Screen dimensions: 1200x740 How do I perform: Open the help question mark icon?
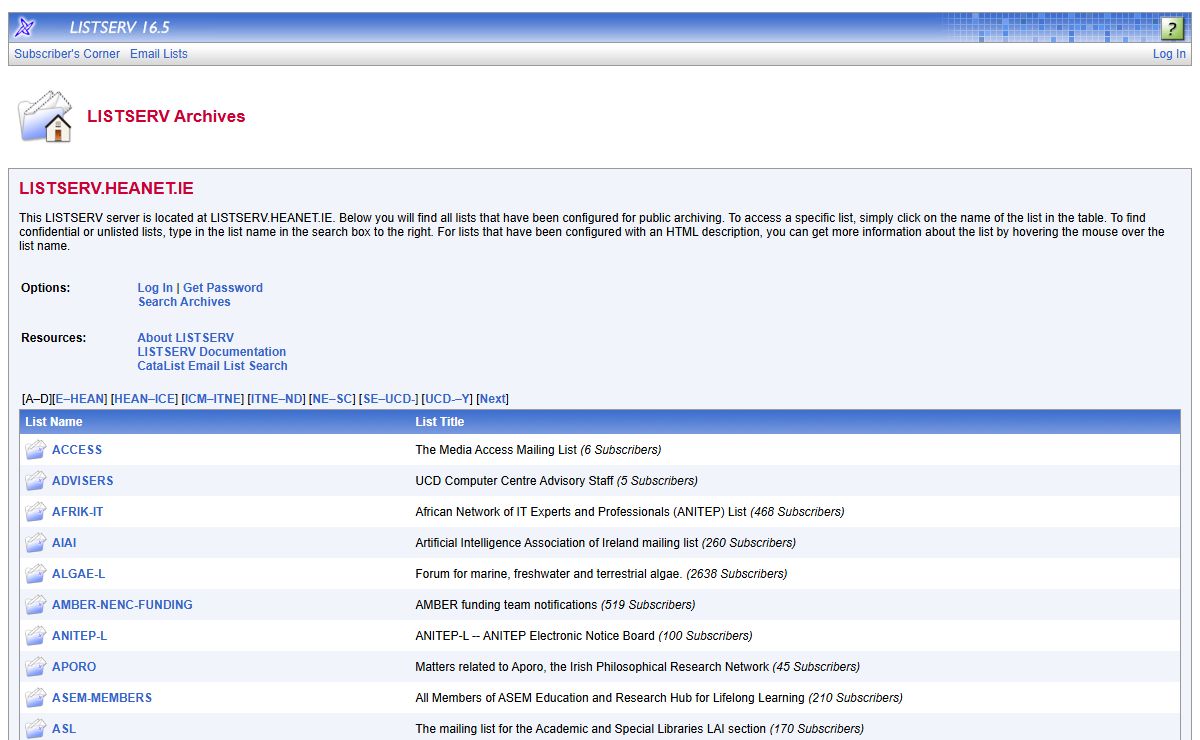pyautogui.click(x=1171, y=28)
